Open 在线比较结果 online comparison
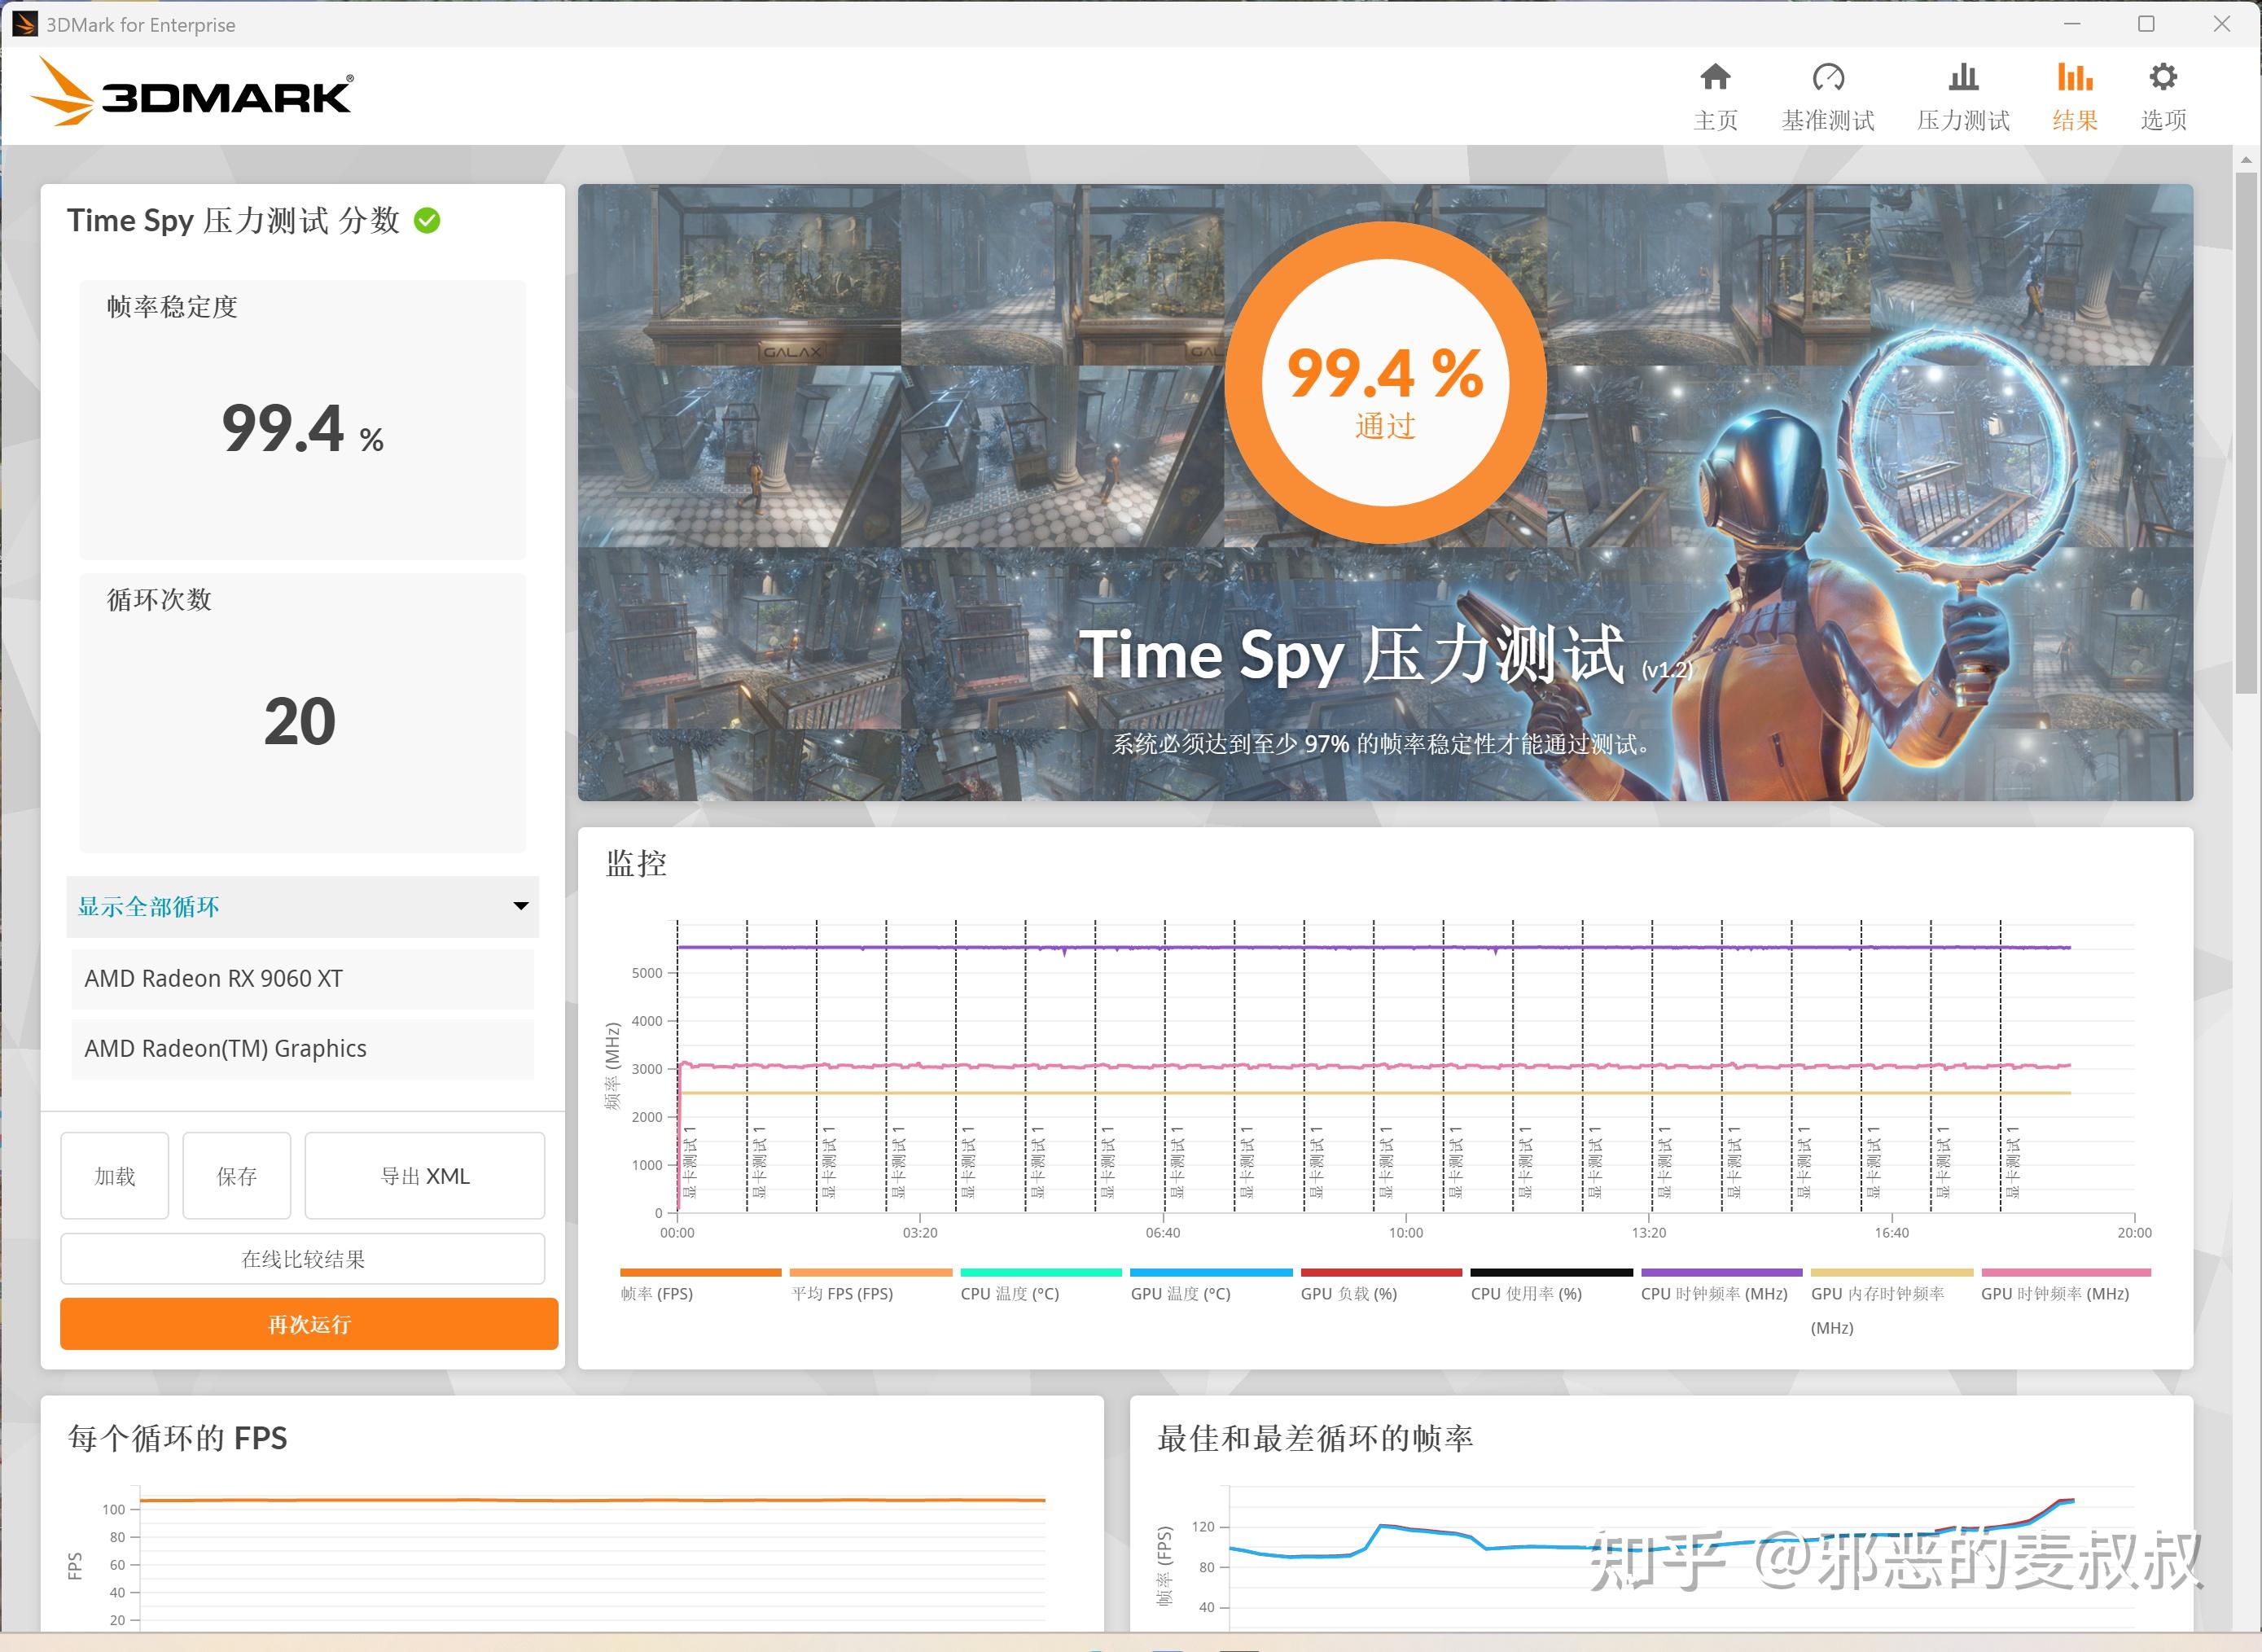Image resolution: width=2262 pixels, height=1652 pixels. 302,1259
